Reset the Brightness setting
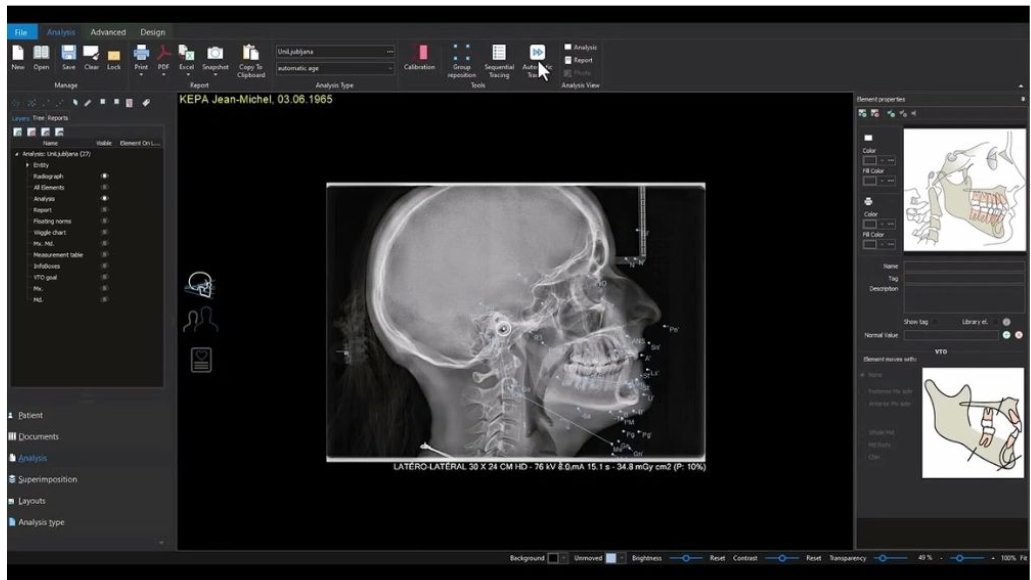 [x=717, y=558]
